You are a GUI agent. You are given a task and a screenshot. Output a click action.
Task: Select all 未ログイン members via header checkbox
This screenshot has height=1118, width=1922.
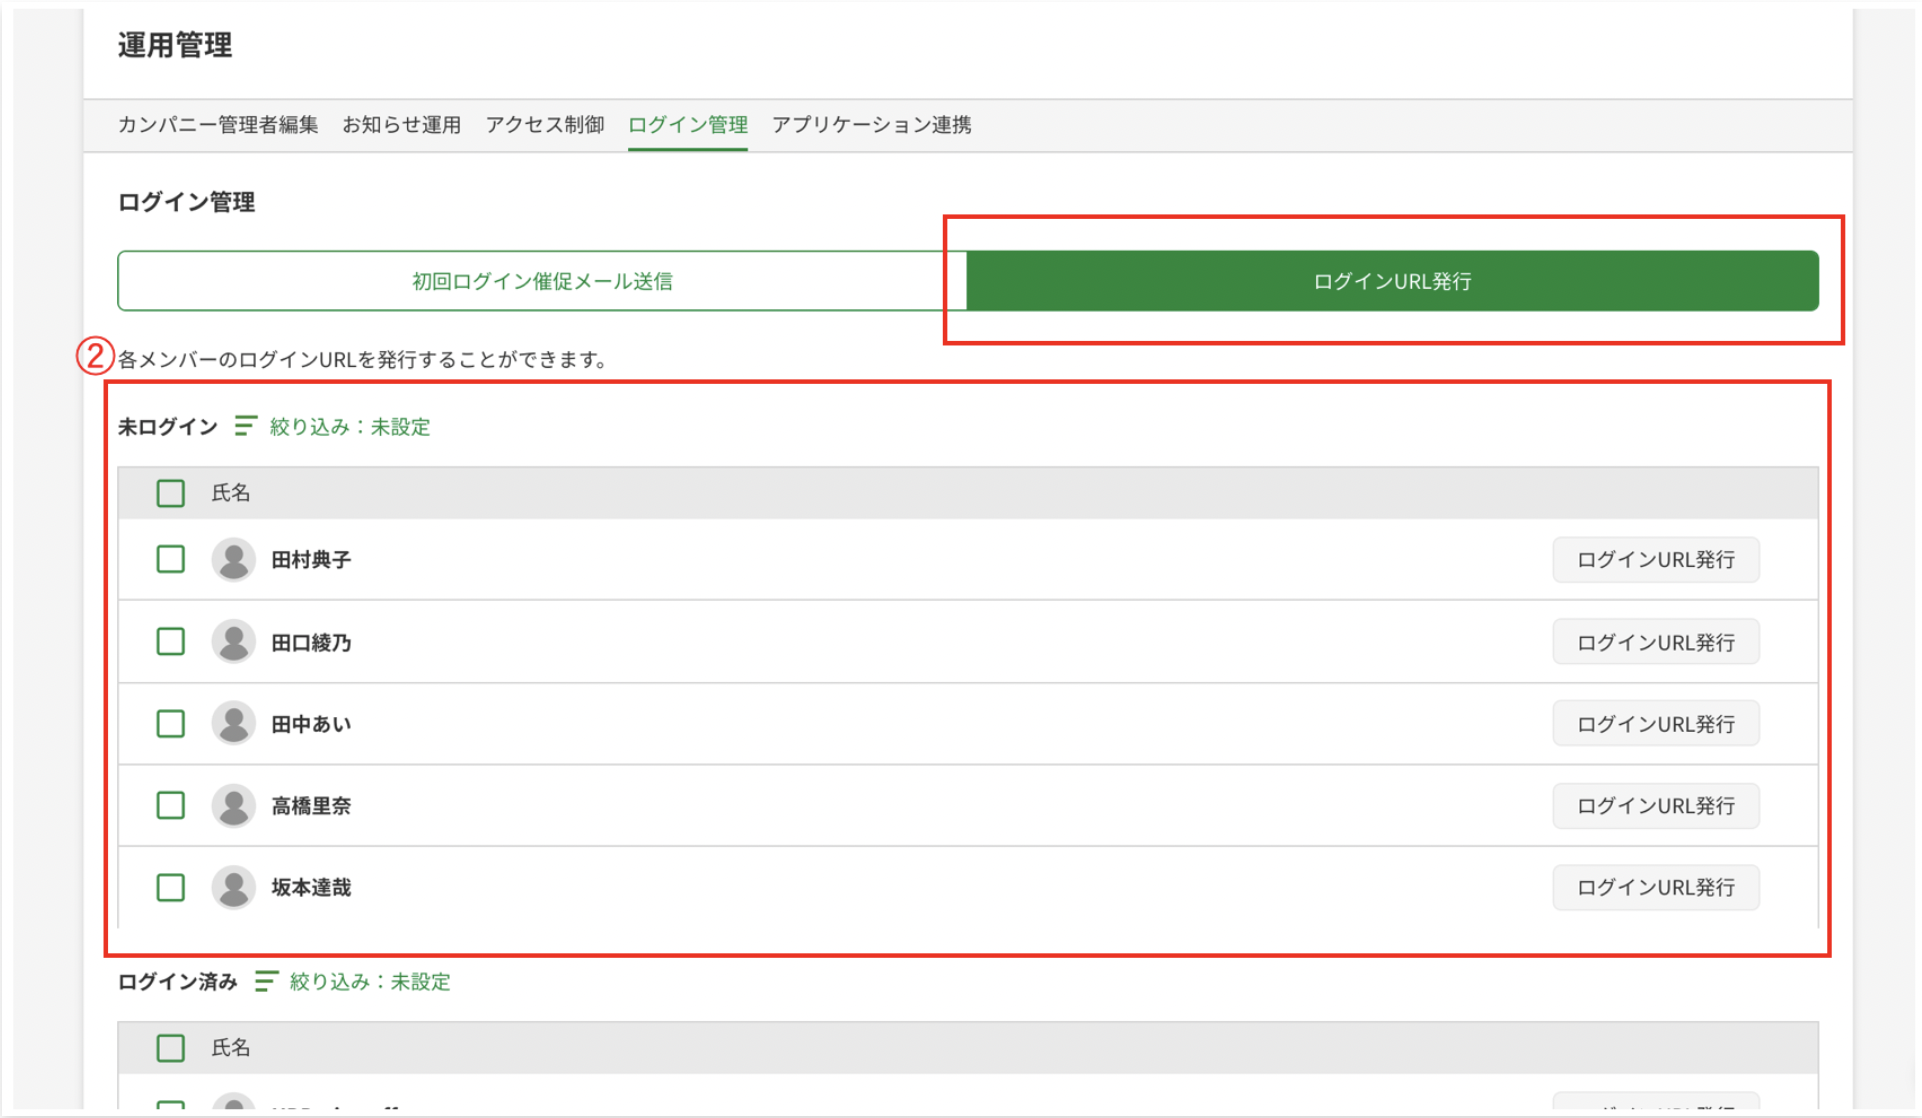tap(171, 493)
